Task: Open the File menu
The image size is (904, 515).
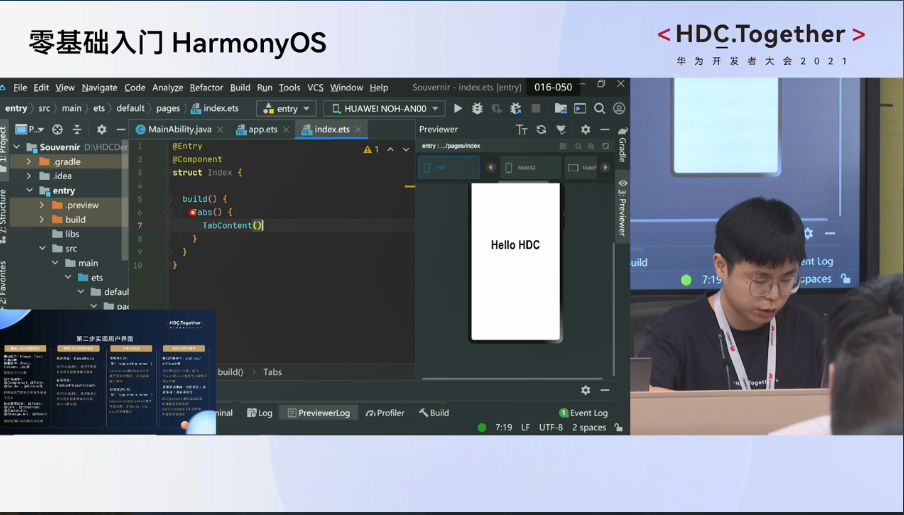Action: tap(20, 88)
